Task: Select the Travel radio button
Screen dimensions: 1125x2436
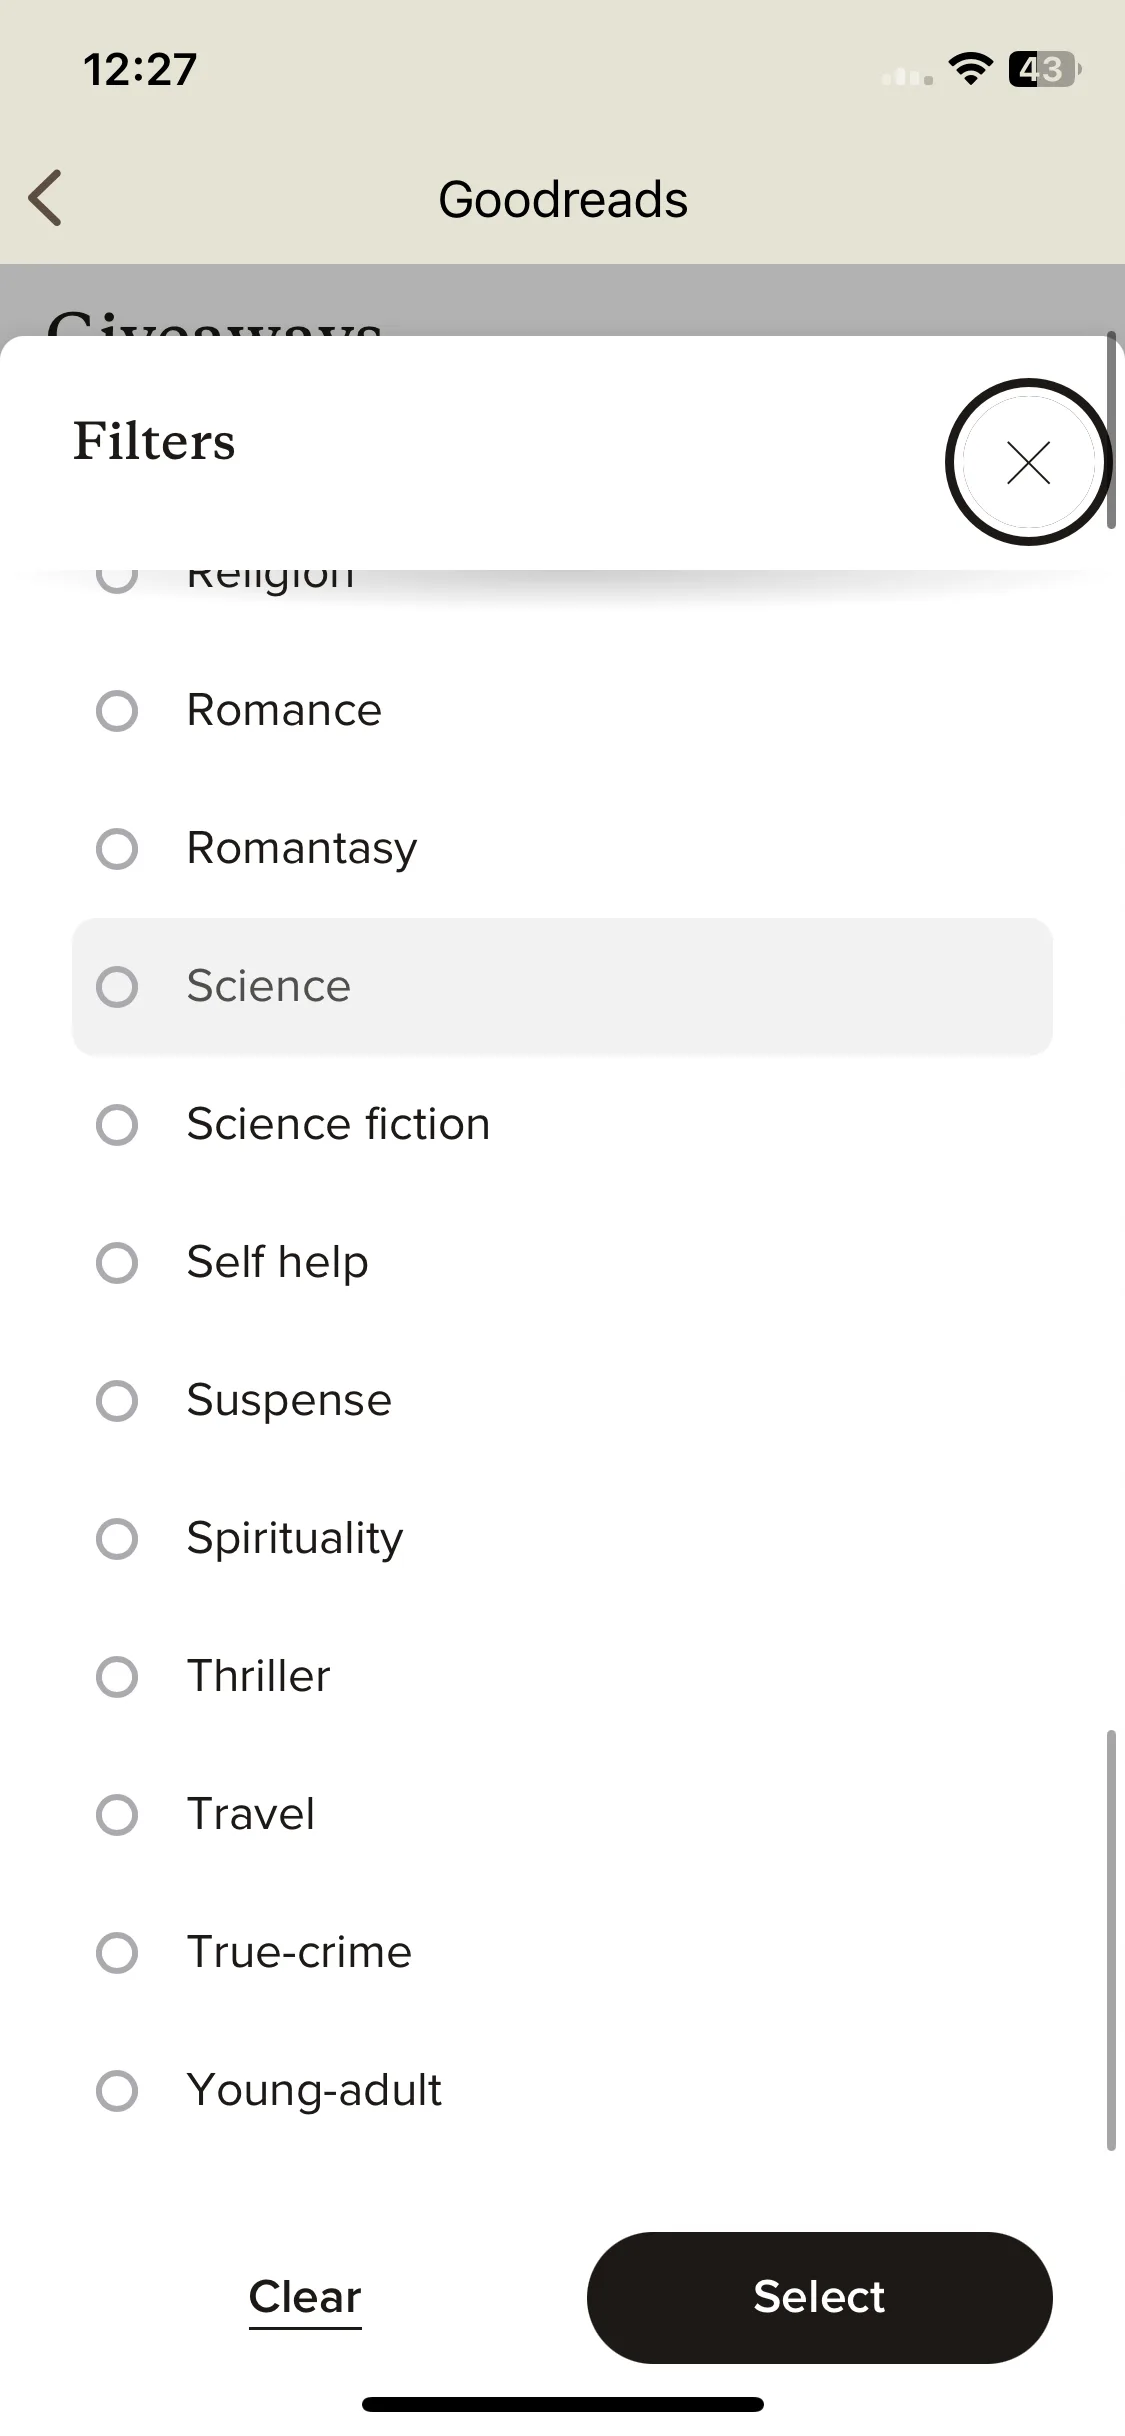Action: pyautogui.click(x=117, y=1815)
